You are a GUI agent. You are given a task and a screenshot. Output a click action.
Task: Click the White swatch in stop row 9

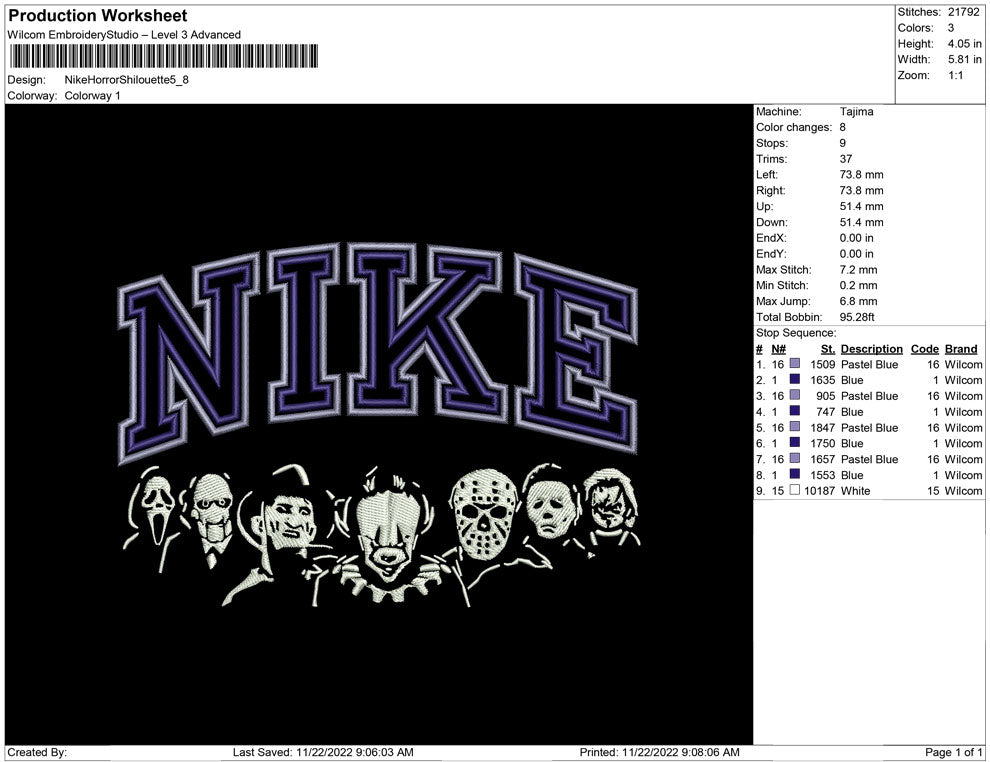795,490
